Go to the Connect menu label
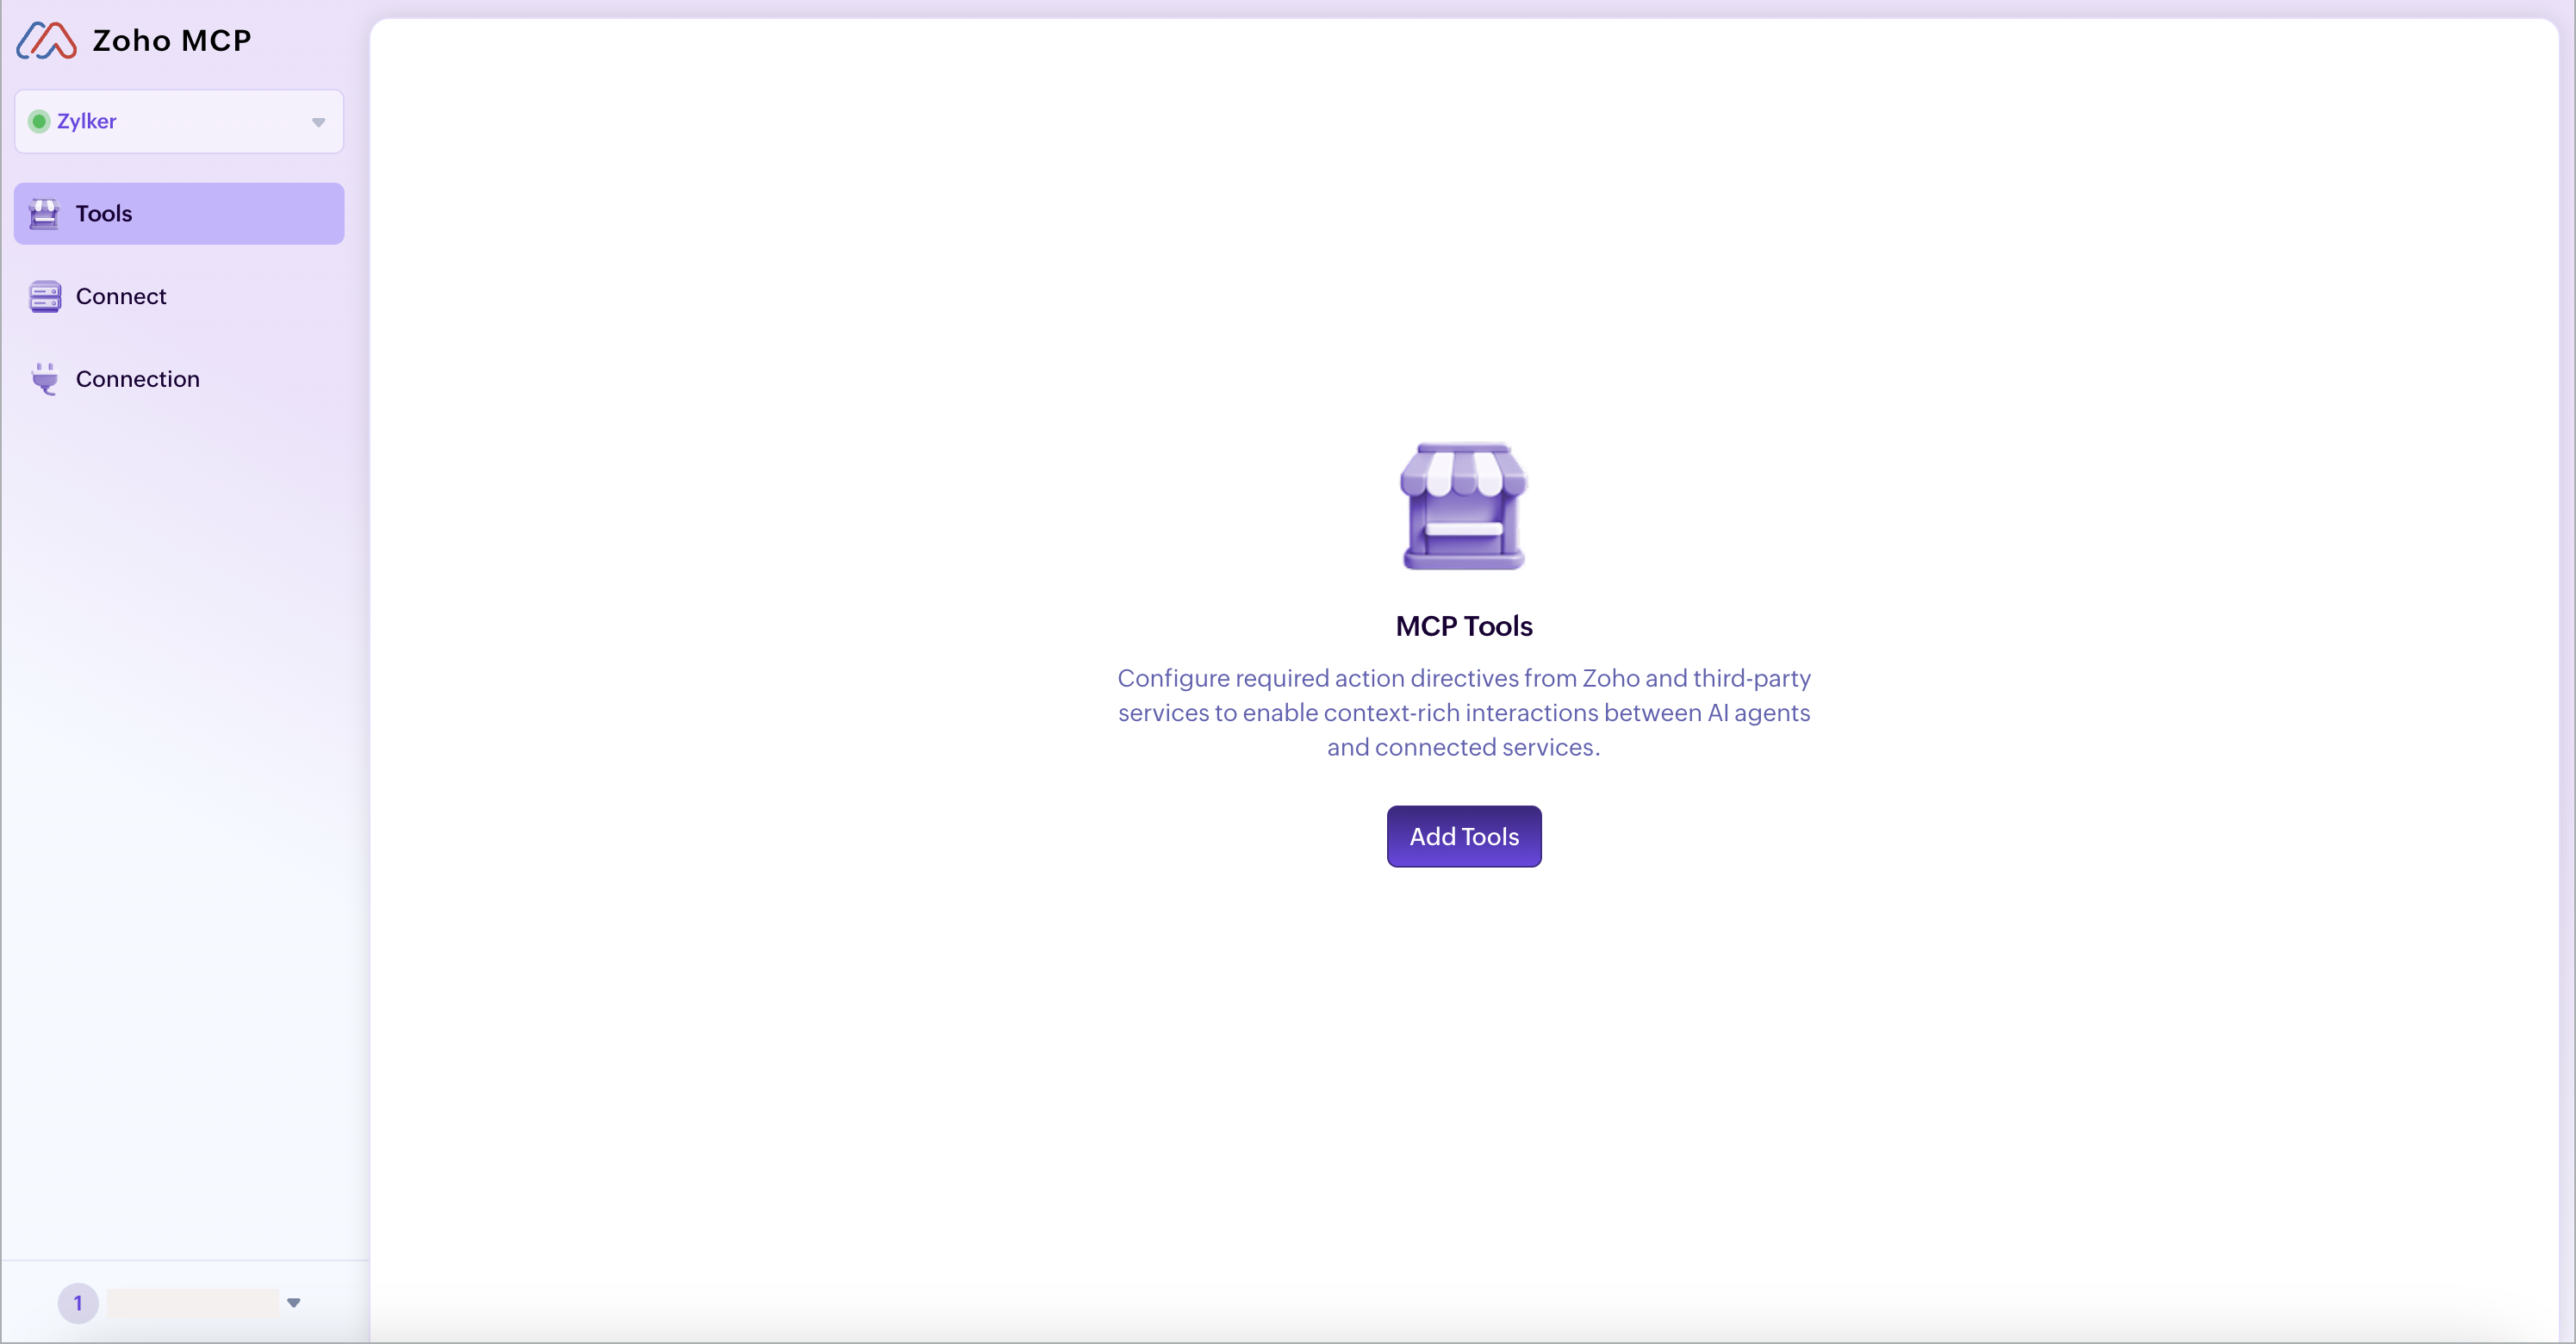The image size is (2576, 1344). tap(121, 296)
